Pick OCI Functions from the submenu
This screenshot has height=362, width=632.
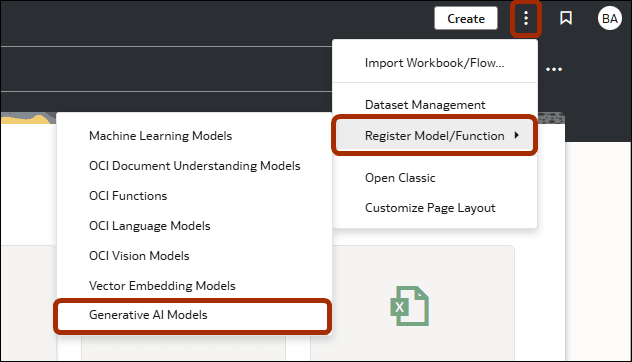[194, 196]
